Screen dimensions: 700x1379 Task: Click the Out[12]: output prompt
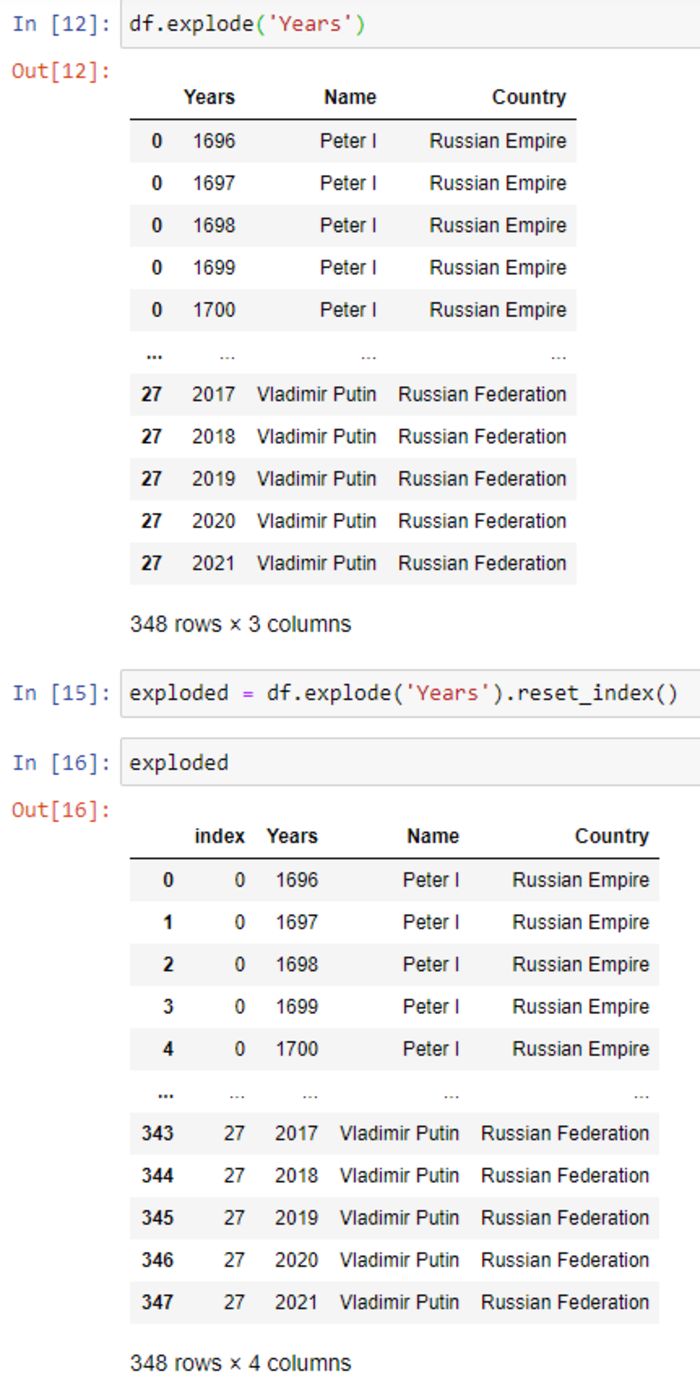coord(62,71)
